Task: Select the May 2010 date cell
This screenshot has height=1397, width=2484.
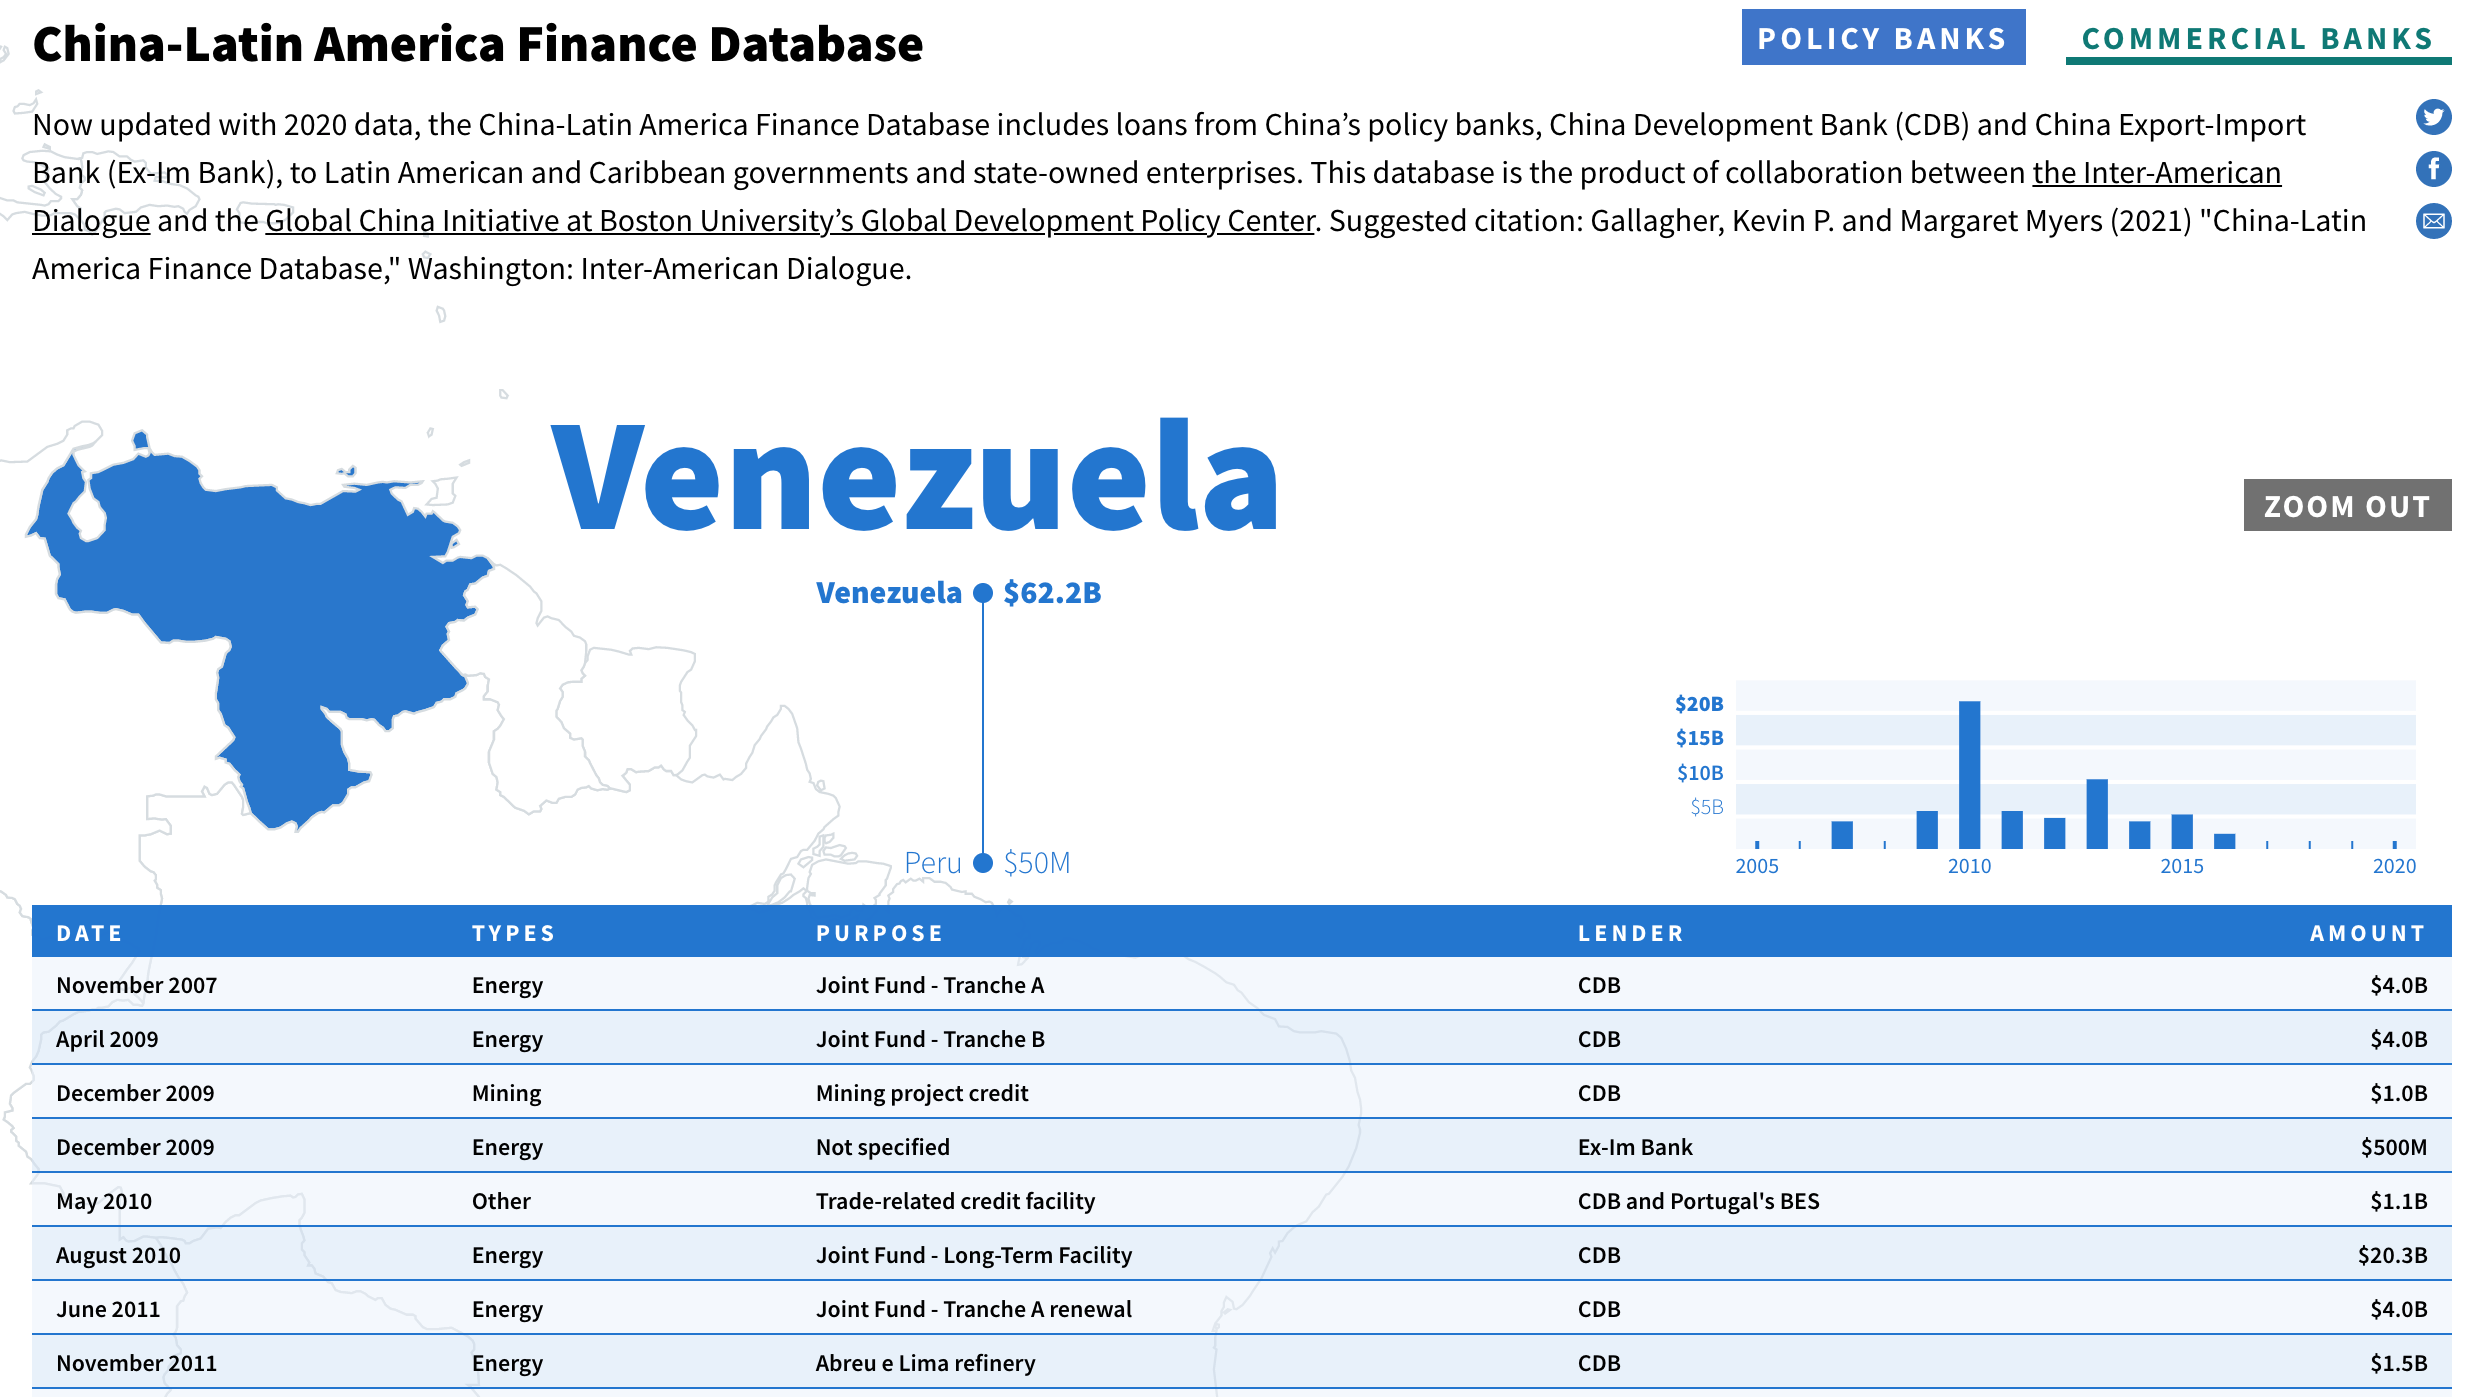Action: 104,1201
